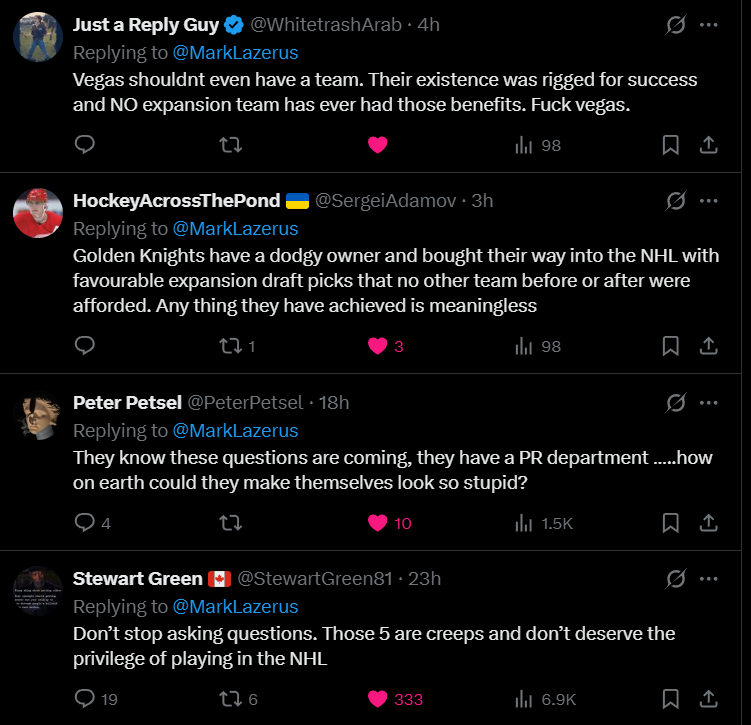Reply to Just a Reply Guy's tweet
Image resolution: width=751 pixels, height=725 pixels.
[86, 145]
